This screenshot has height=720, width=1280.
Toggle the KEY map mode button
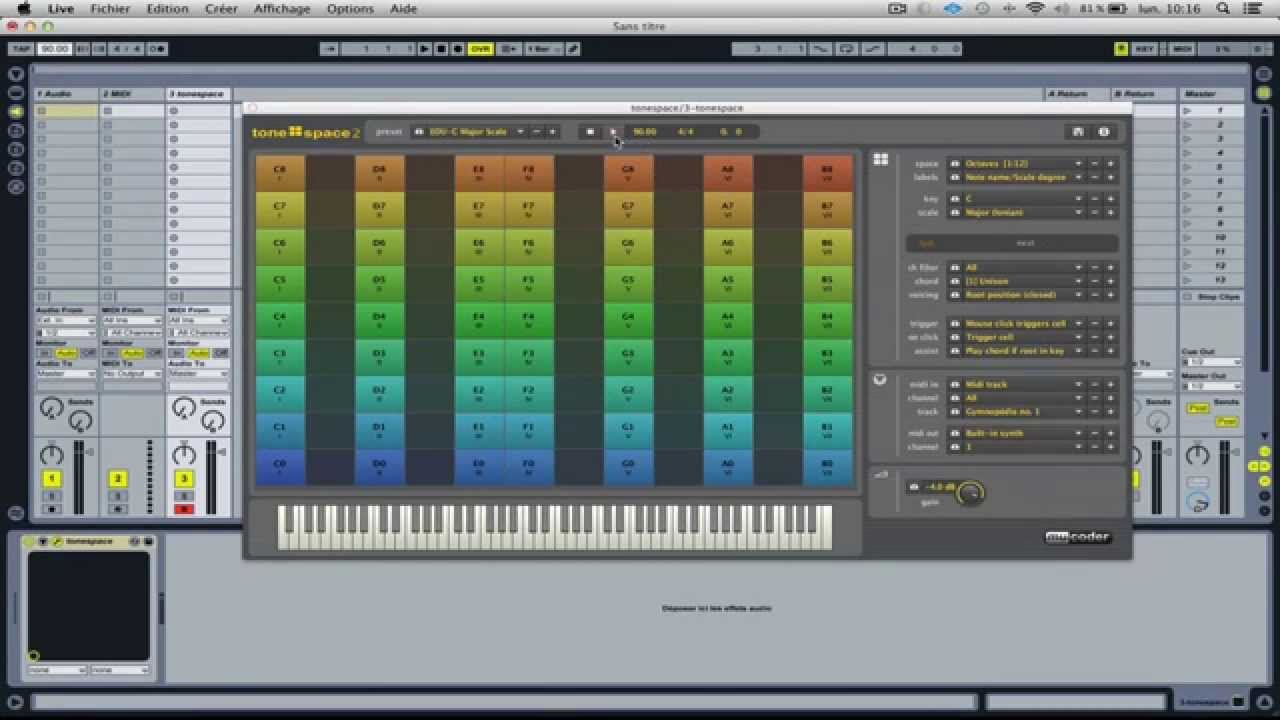pyautogui.click(x=1144, y=48)
